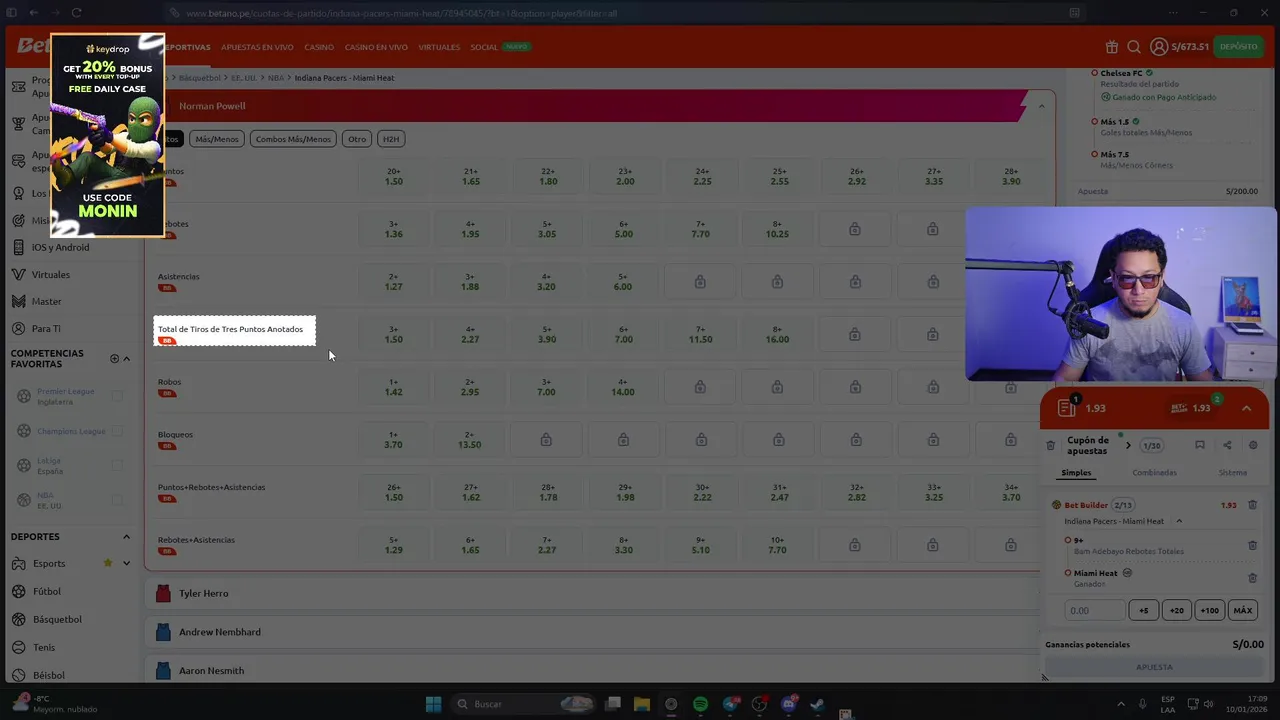
Task: Click the Esports favorite star
Action: [x=108, y=563]
